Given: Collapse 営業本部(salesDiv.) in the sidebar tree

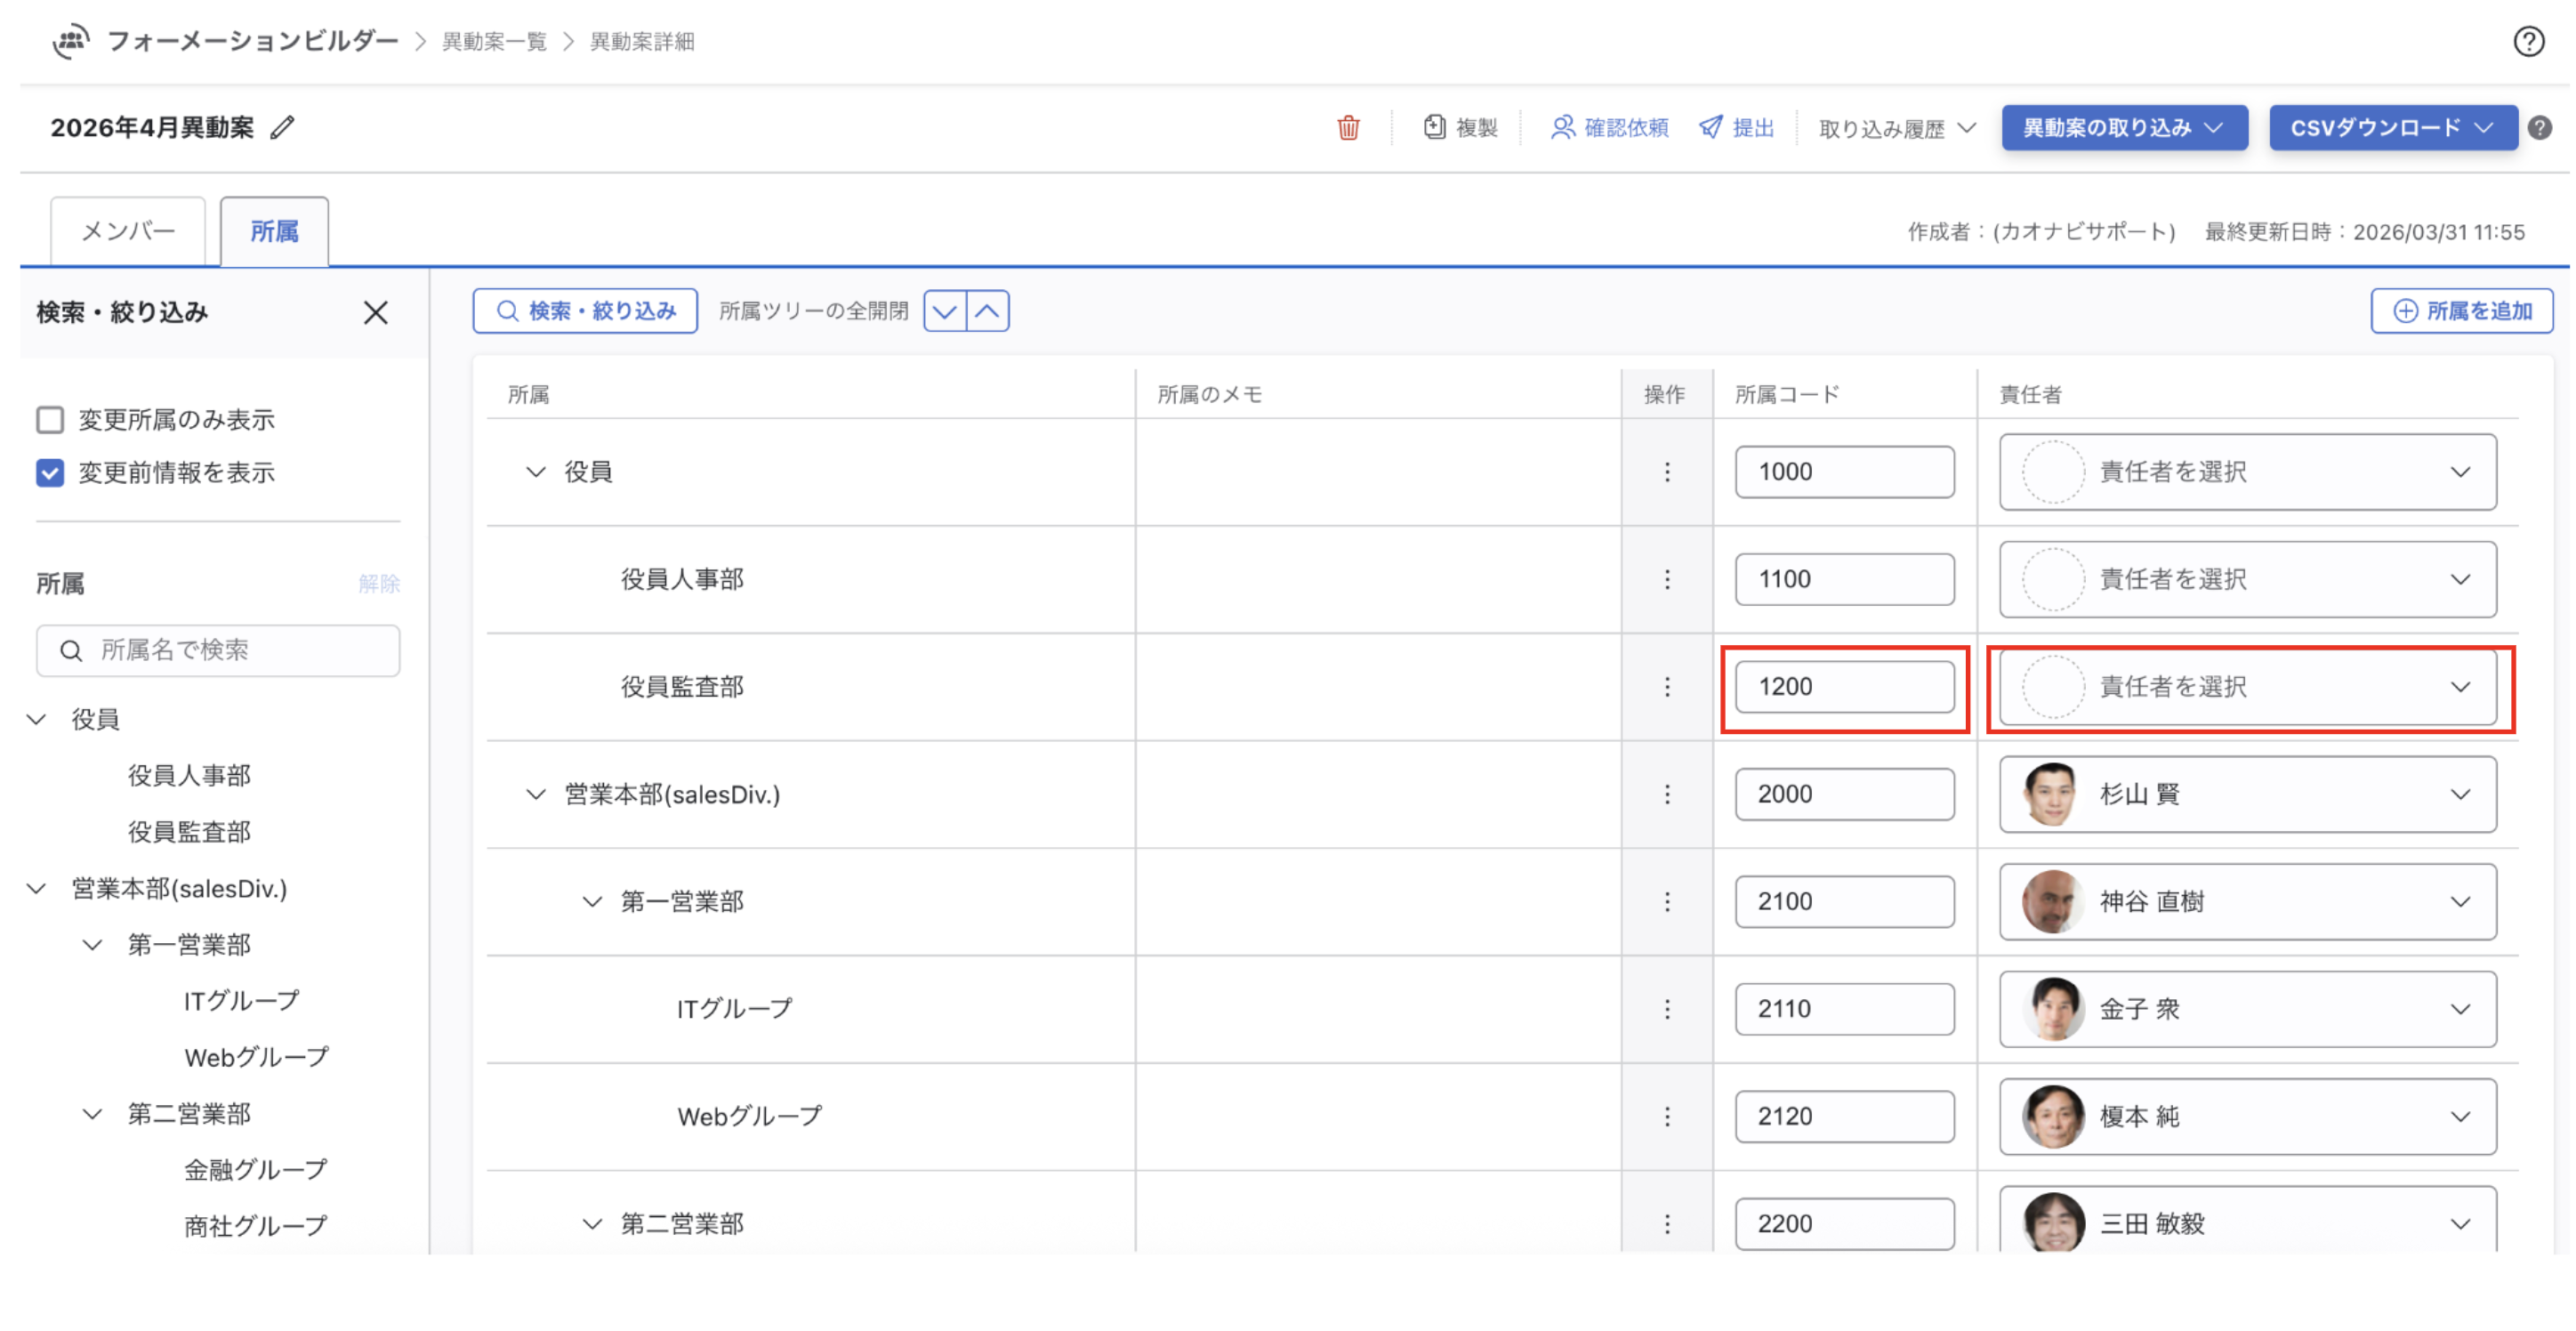Looking at the screenshot, I should click(x=37, y=888).
